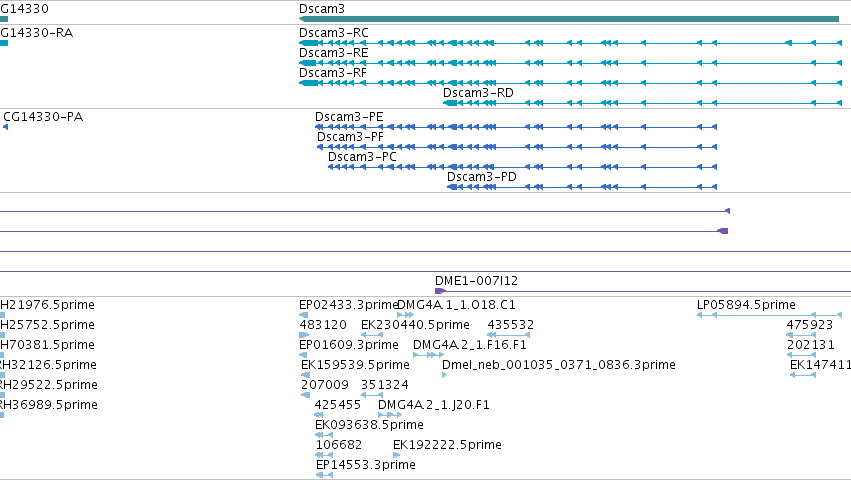Click the LP05894.5prime feature label
The width and height of the screenshot is (851, 480).
pyautogui.click(x=746, y=305)
